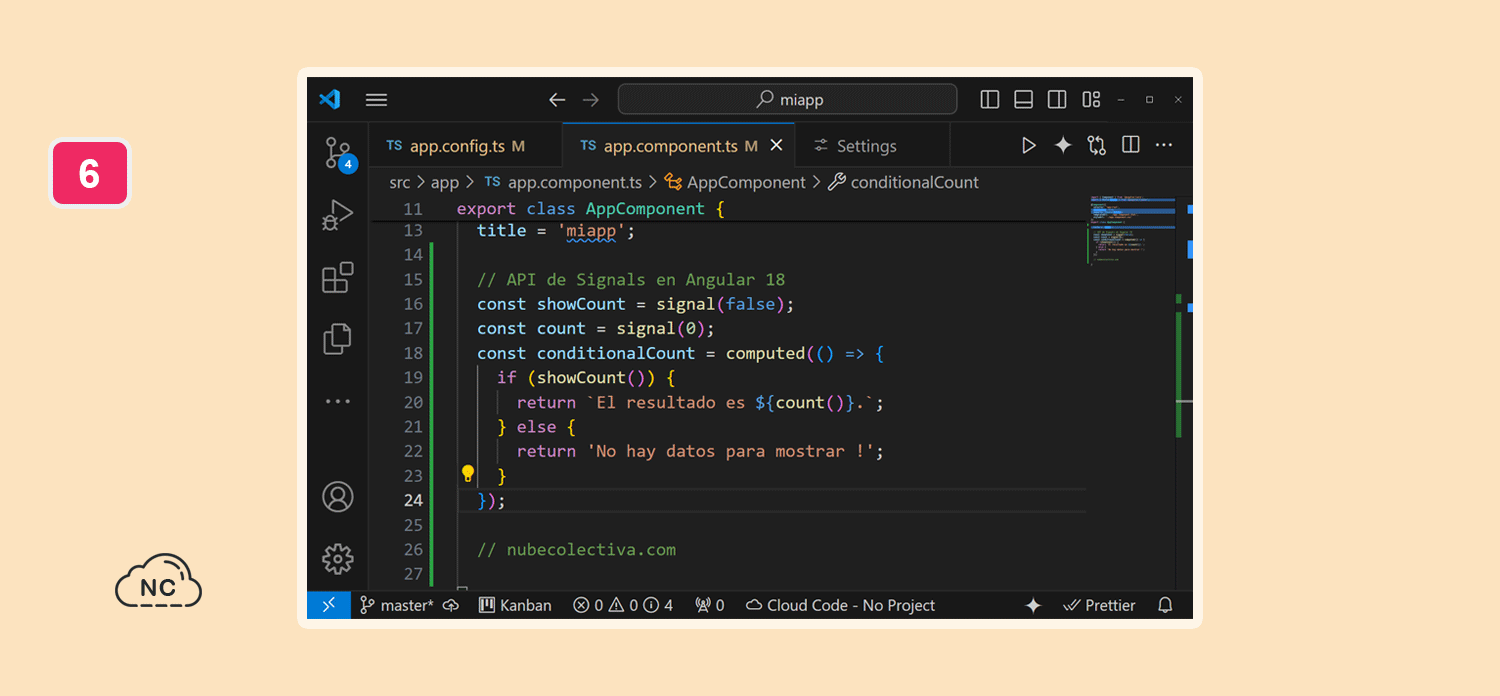Click line number 18 in the gutter
The width and height of the screenshot is (1500, 696).
[413, 353]
